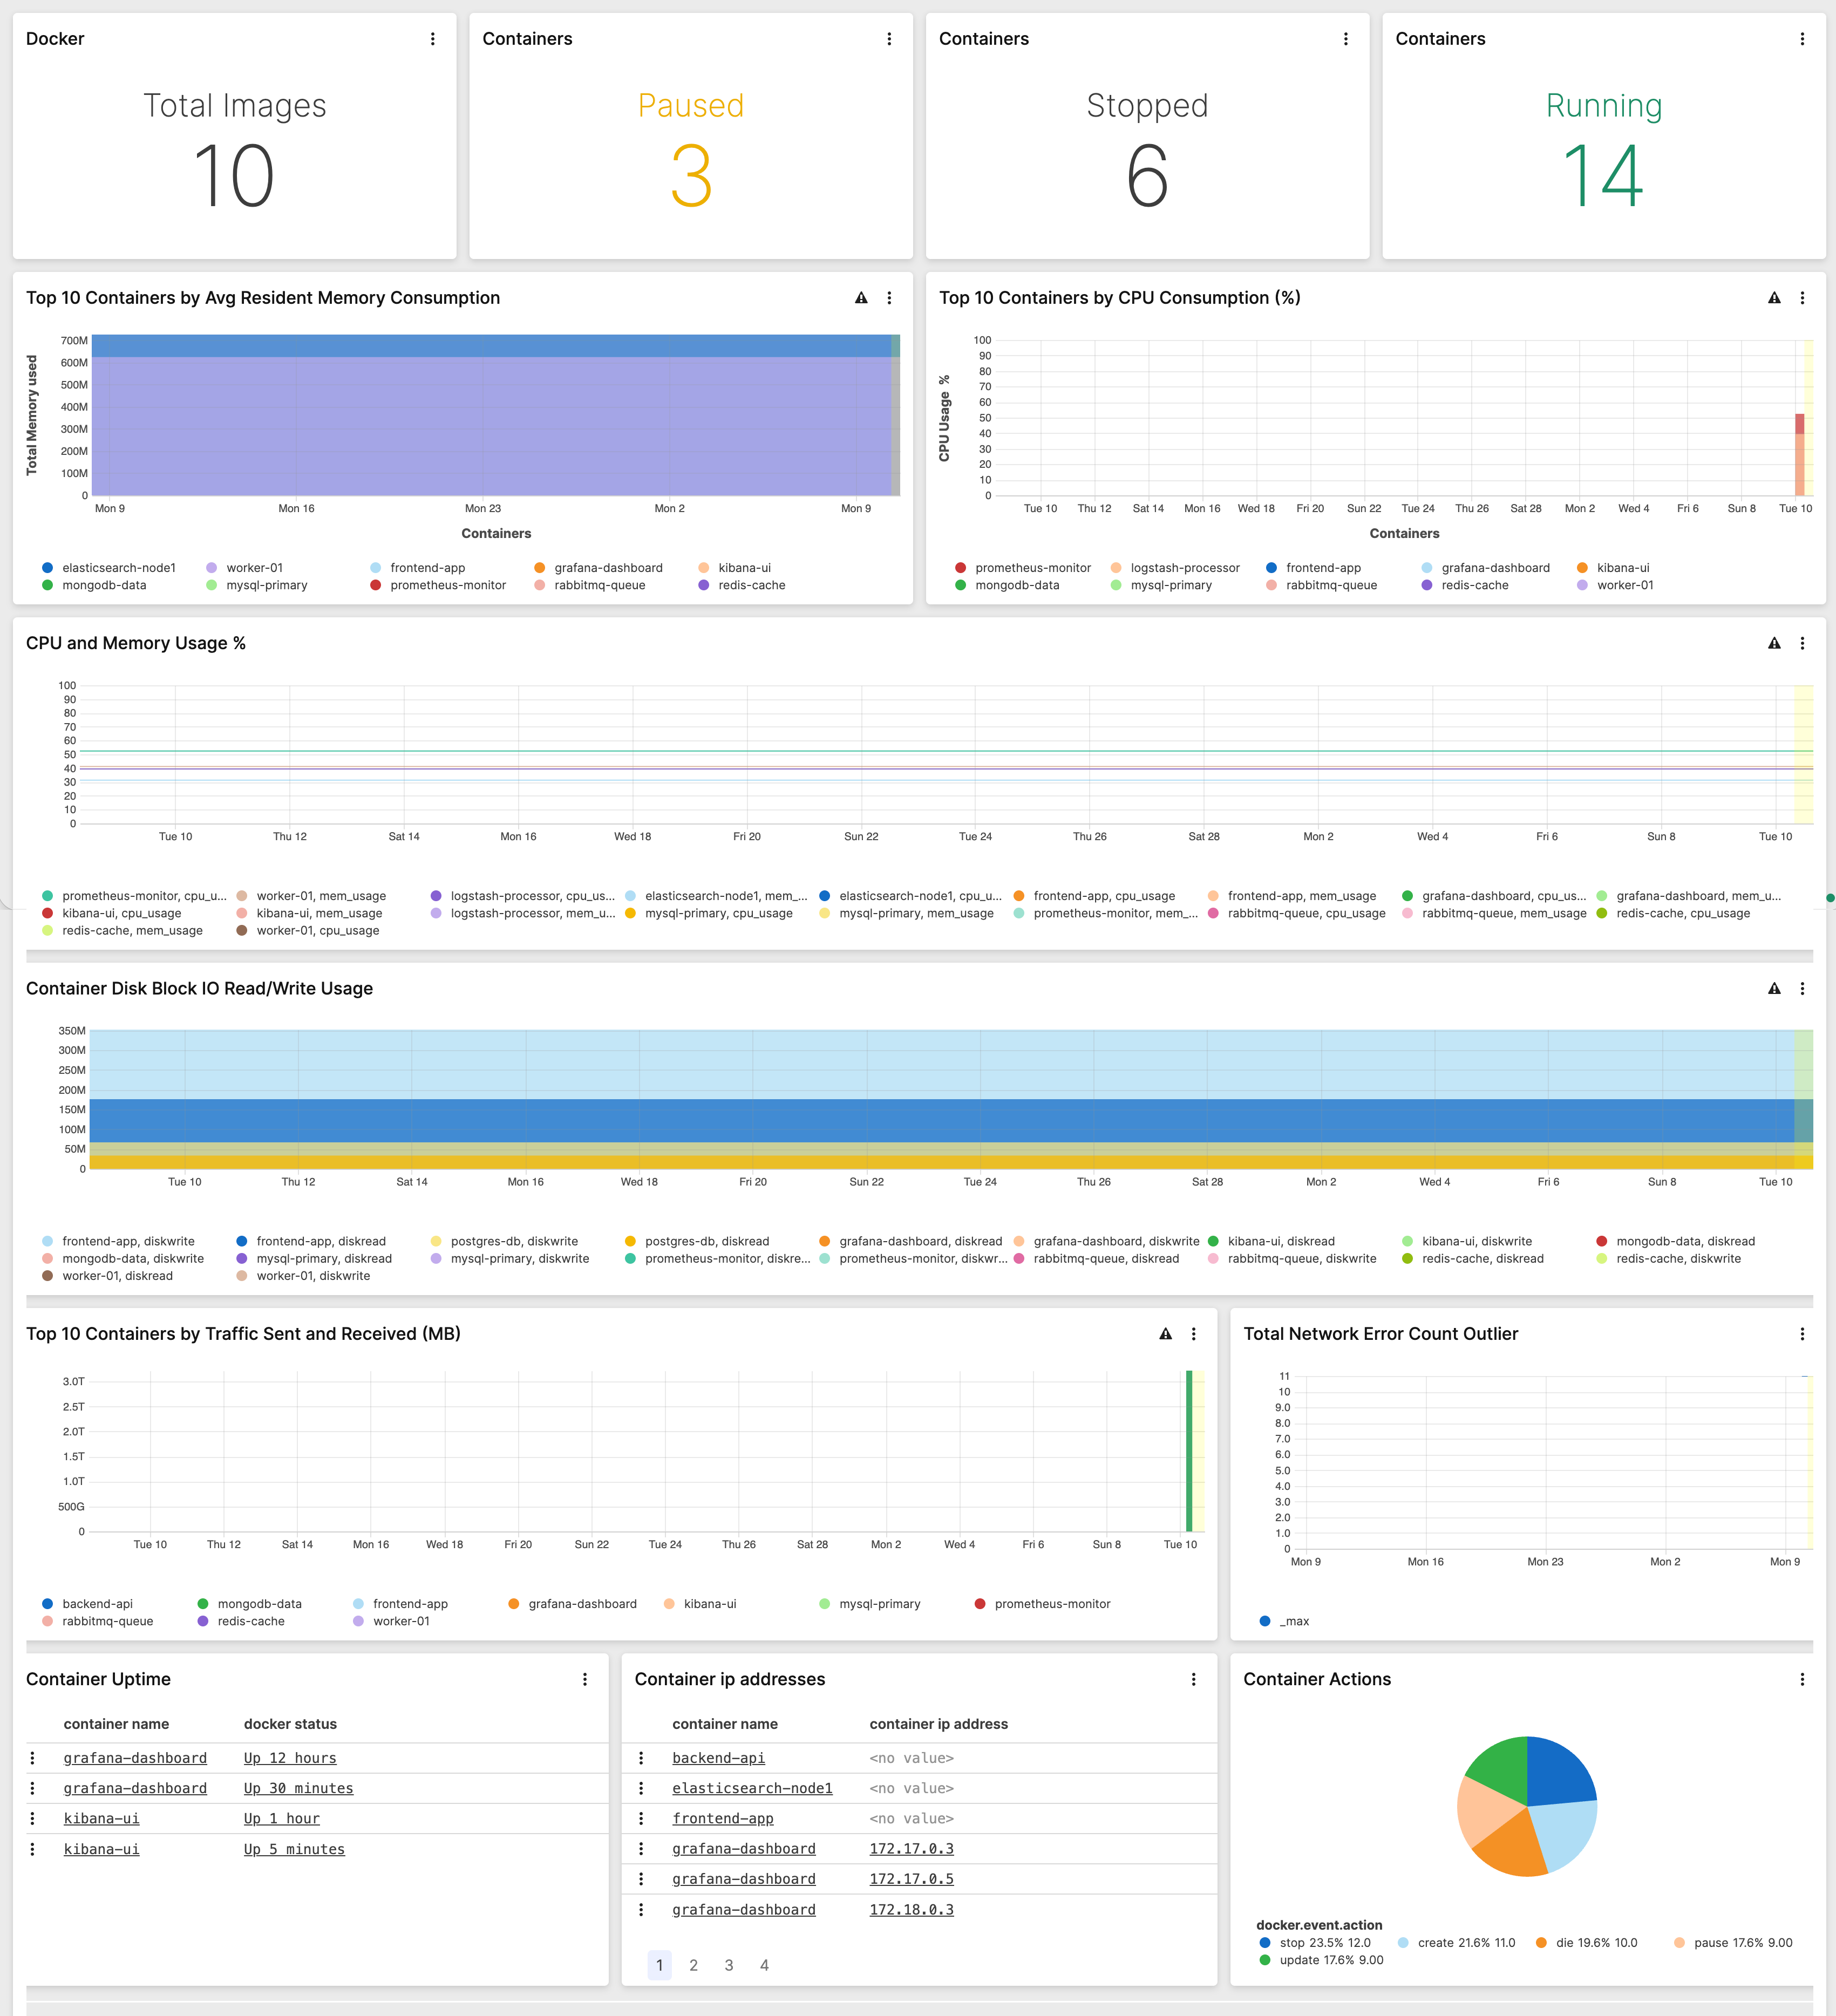Open row actions for kibana-ui in Container Uptime
Image resolution: width=1836 pixels, height=2016 pixels.
coord(34,1818)
